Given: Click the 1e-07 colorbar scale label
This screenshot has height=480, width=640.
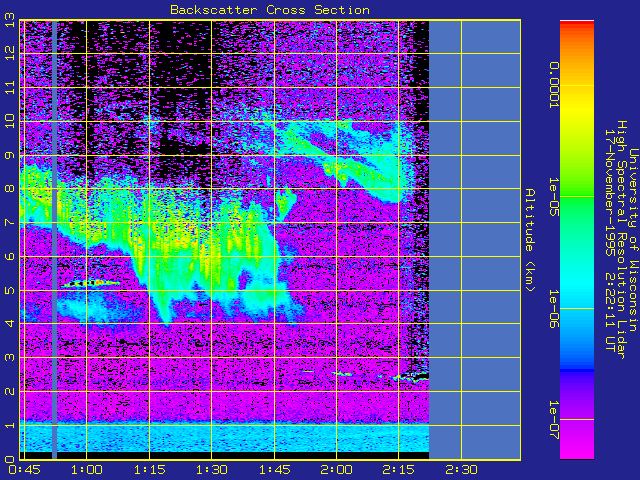Looking at the screenshot, I should pos(553,420).
